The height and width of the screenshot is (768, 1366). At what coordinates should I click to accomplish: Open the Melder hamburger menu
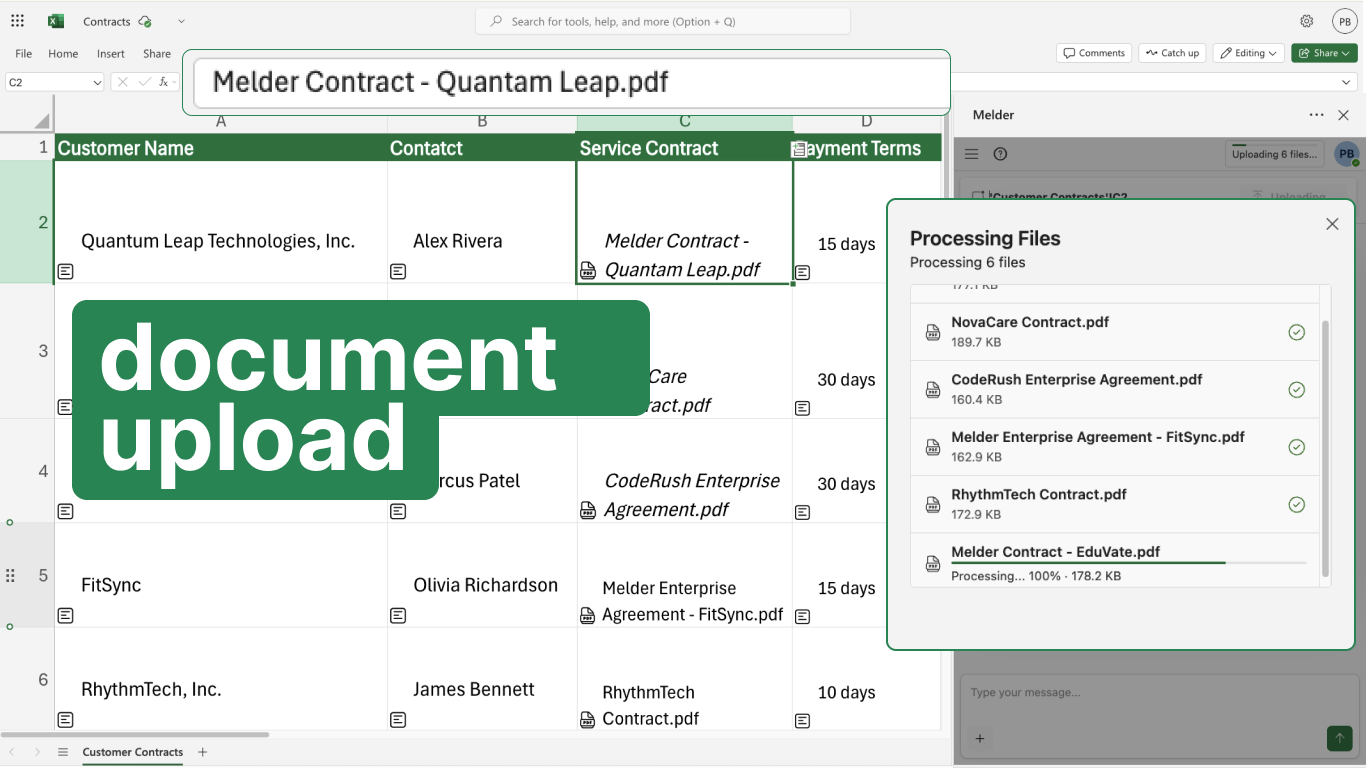pyautogui.click(x=971, y=154)
